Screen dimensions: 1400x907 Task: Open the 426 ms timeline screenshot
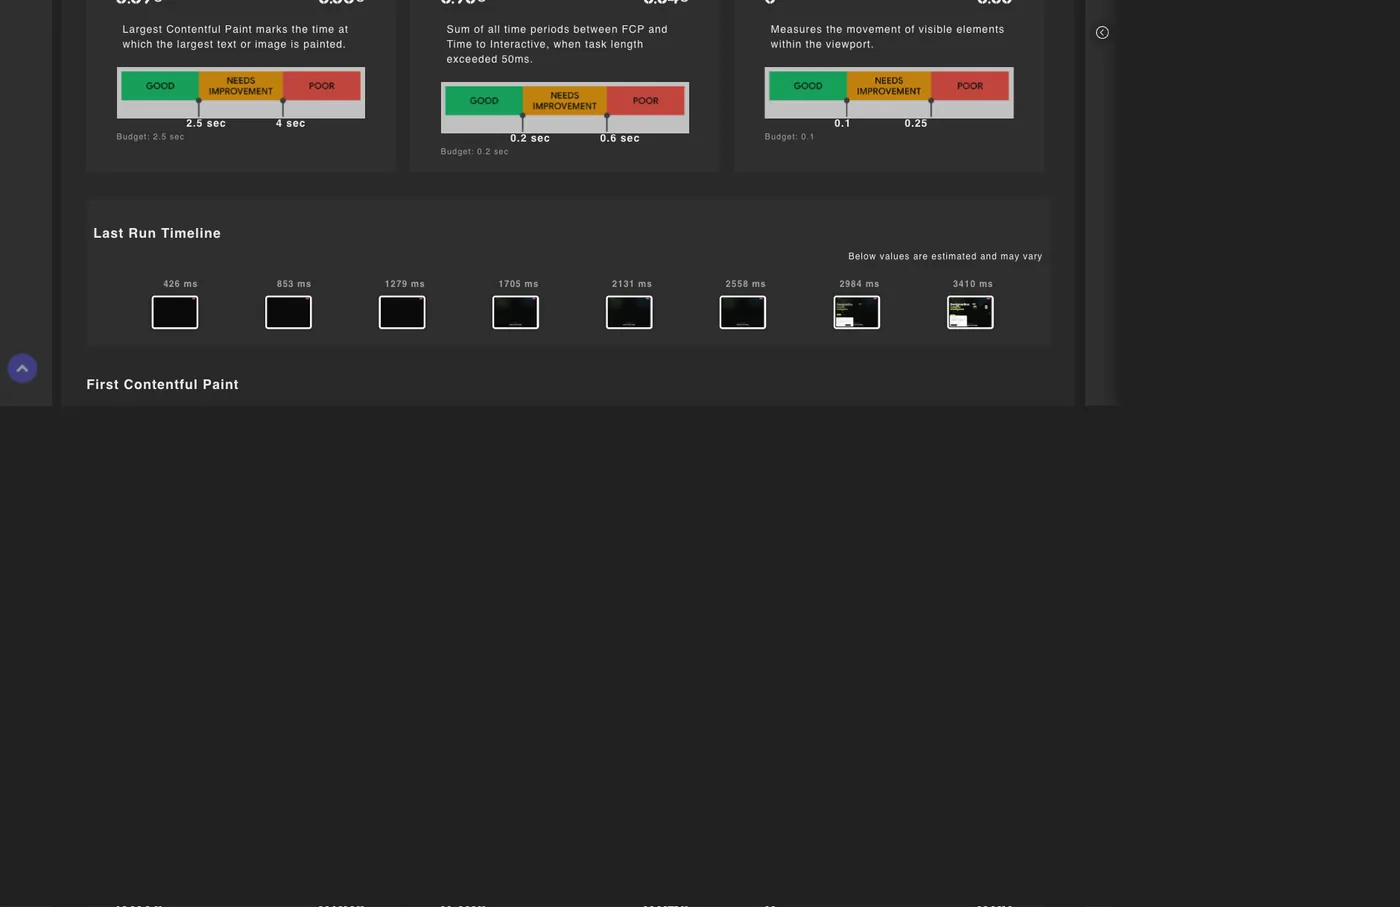(175, 312)
